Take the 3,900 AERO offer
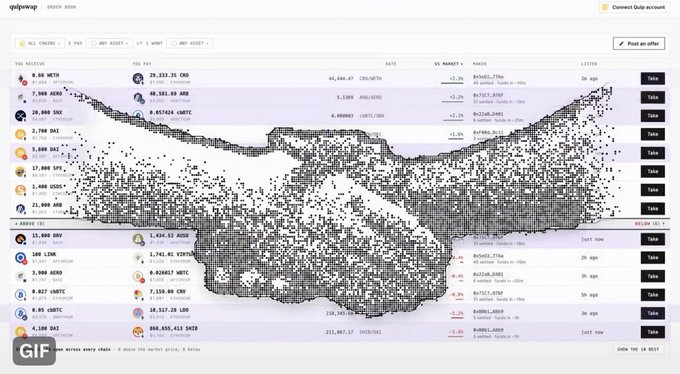The height and width of the screenshot is (374, 680). (653, 276)
